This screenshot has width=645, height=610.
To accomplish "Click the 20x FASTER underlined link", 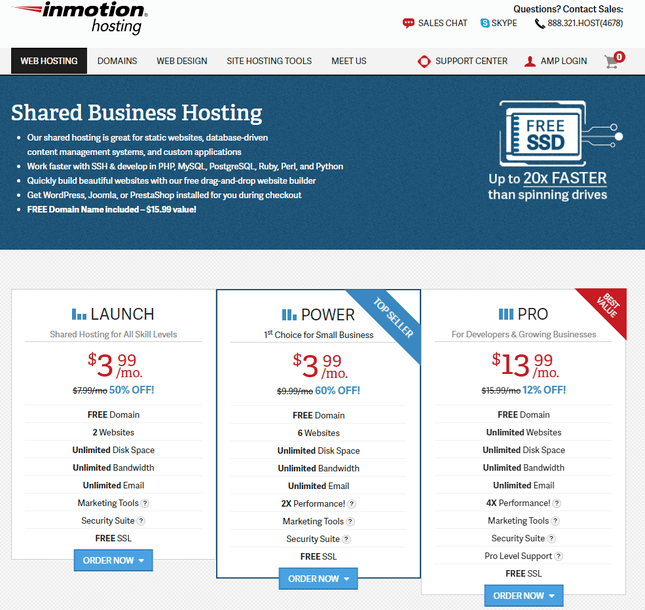I will pos(565,178).
